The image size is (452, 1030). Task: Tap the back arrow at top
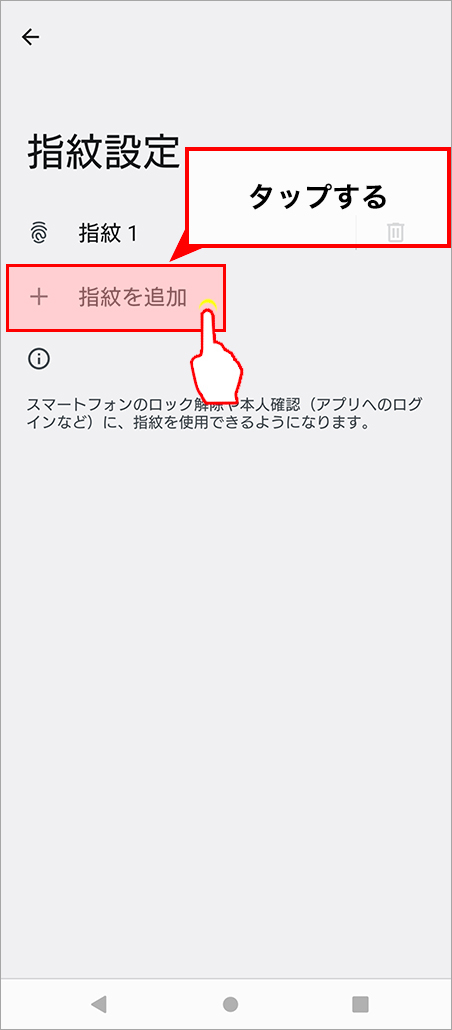pyautogui.click(x=30, y=37)
